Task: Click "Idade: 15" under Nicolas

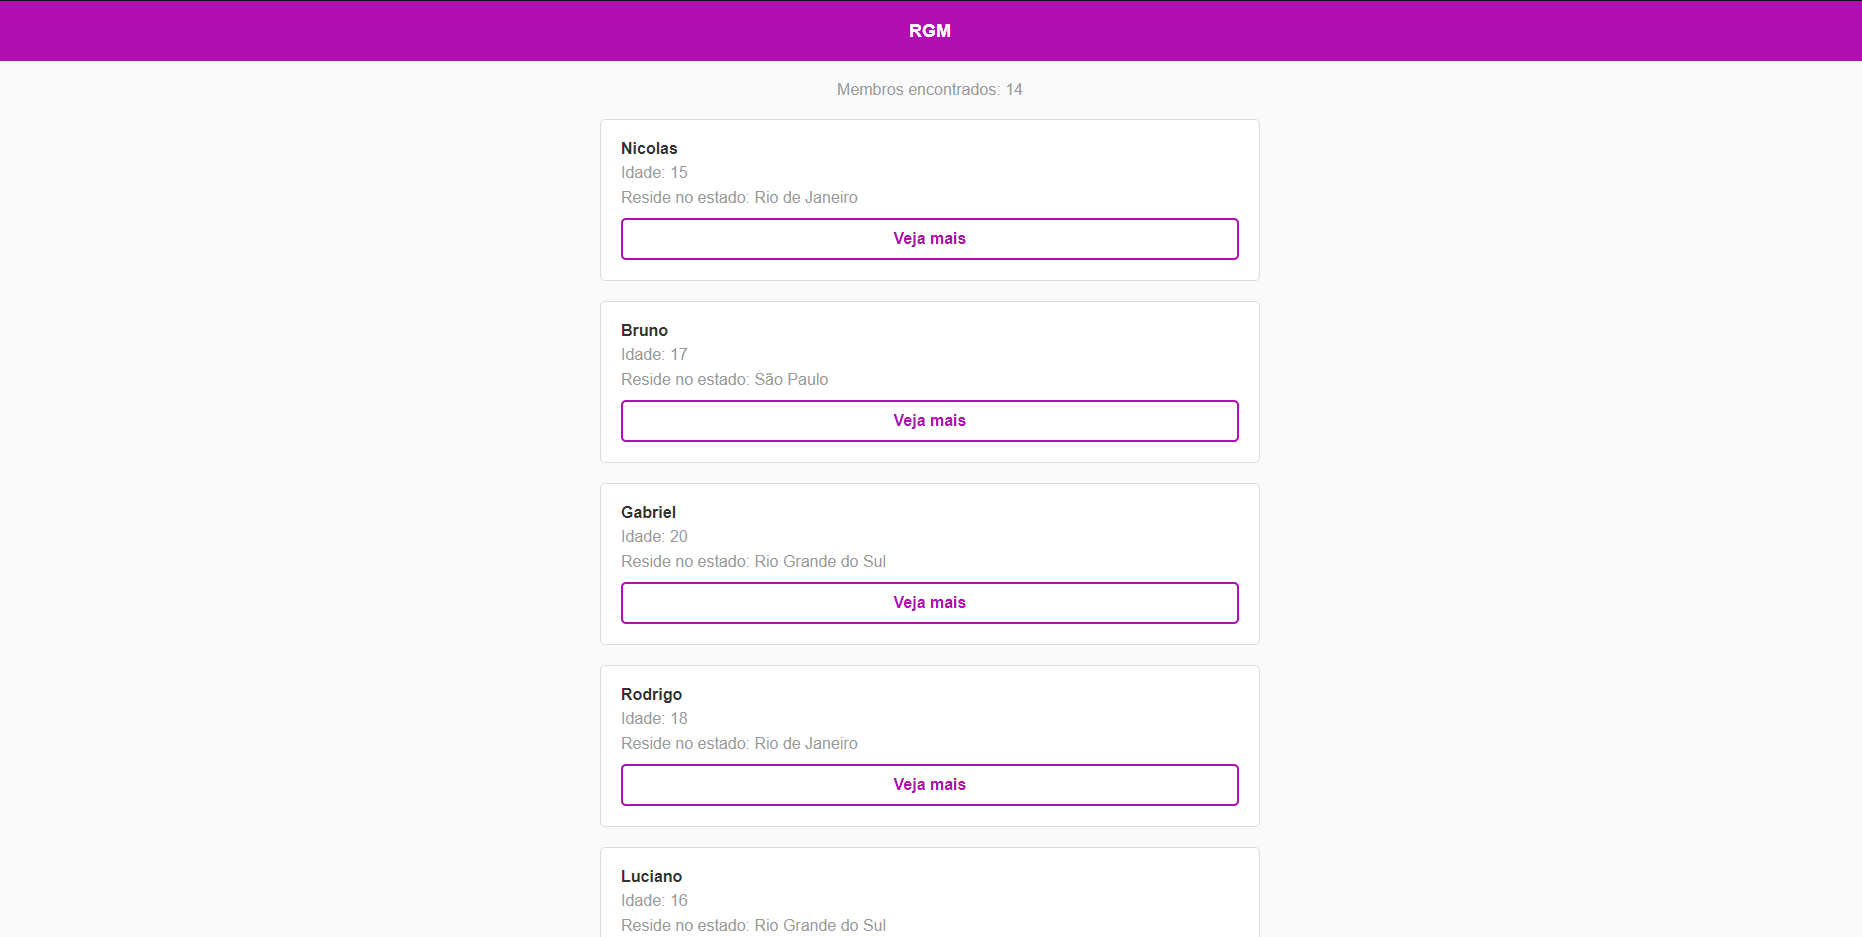Action: [654, 172]
